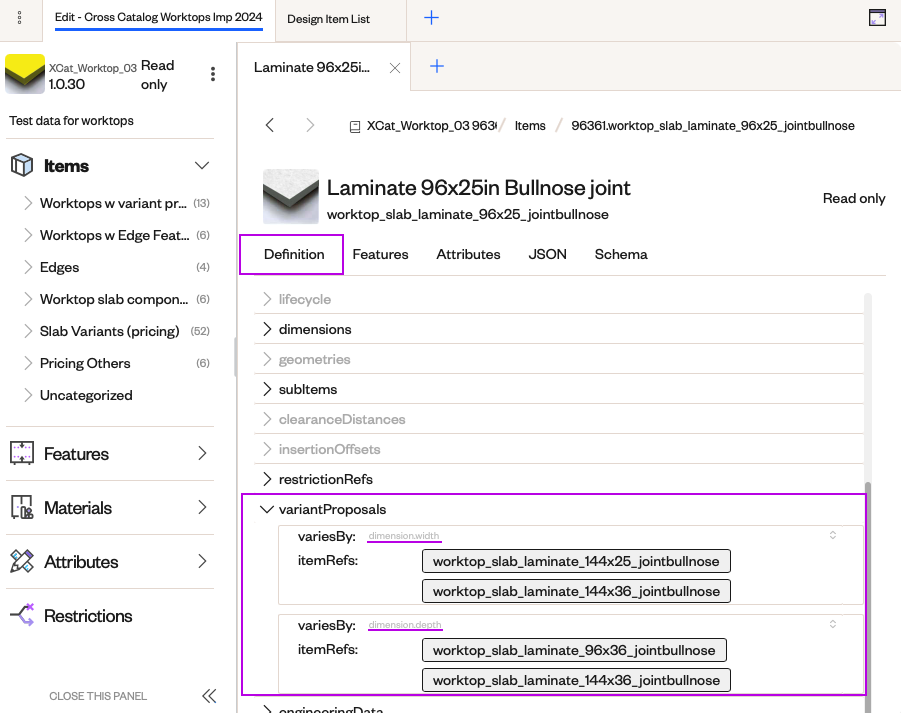Collapse the sidebar with double chevron icon

click(x=209, y=696)
